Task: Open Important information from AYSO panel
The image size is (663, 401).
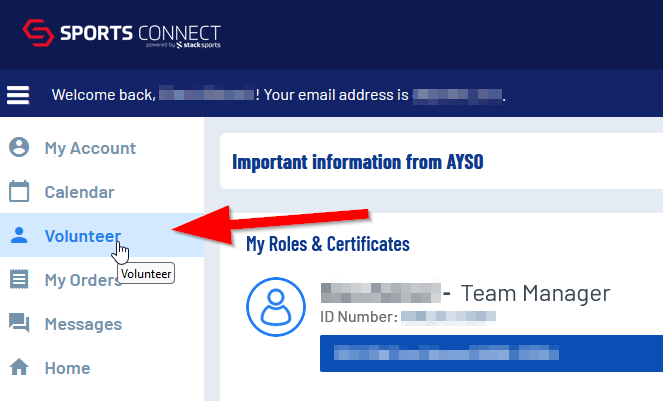Action: pos(357,161)
